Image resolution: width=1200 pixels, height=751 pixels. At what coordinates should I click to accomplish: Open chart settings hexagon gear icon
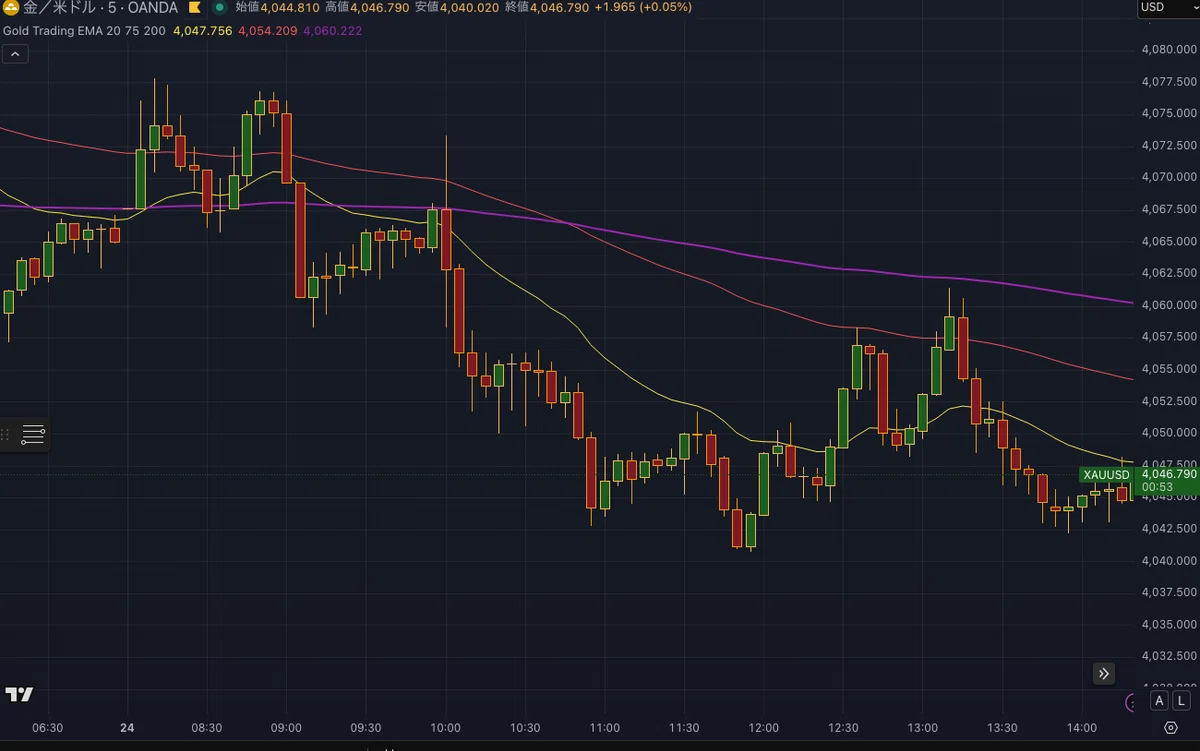point(1171,728)
